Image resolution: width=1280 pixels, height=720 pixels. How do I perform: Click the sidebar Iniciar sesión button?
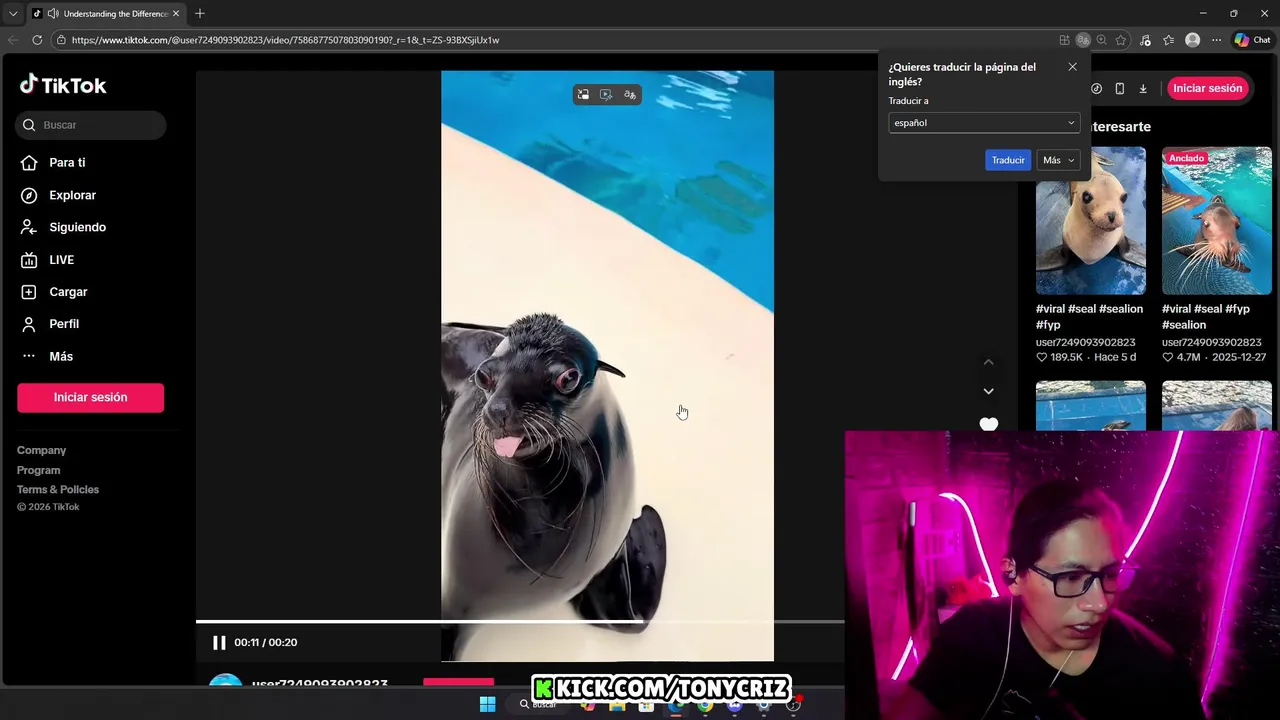(x=90, y=397)
